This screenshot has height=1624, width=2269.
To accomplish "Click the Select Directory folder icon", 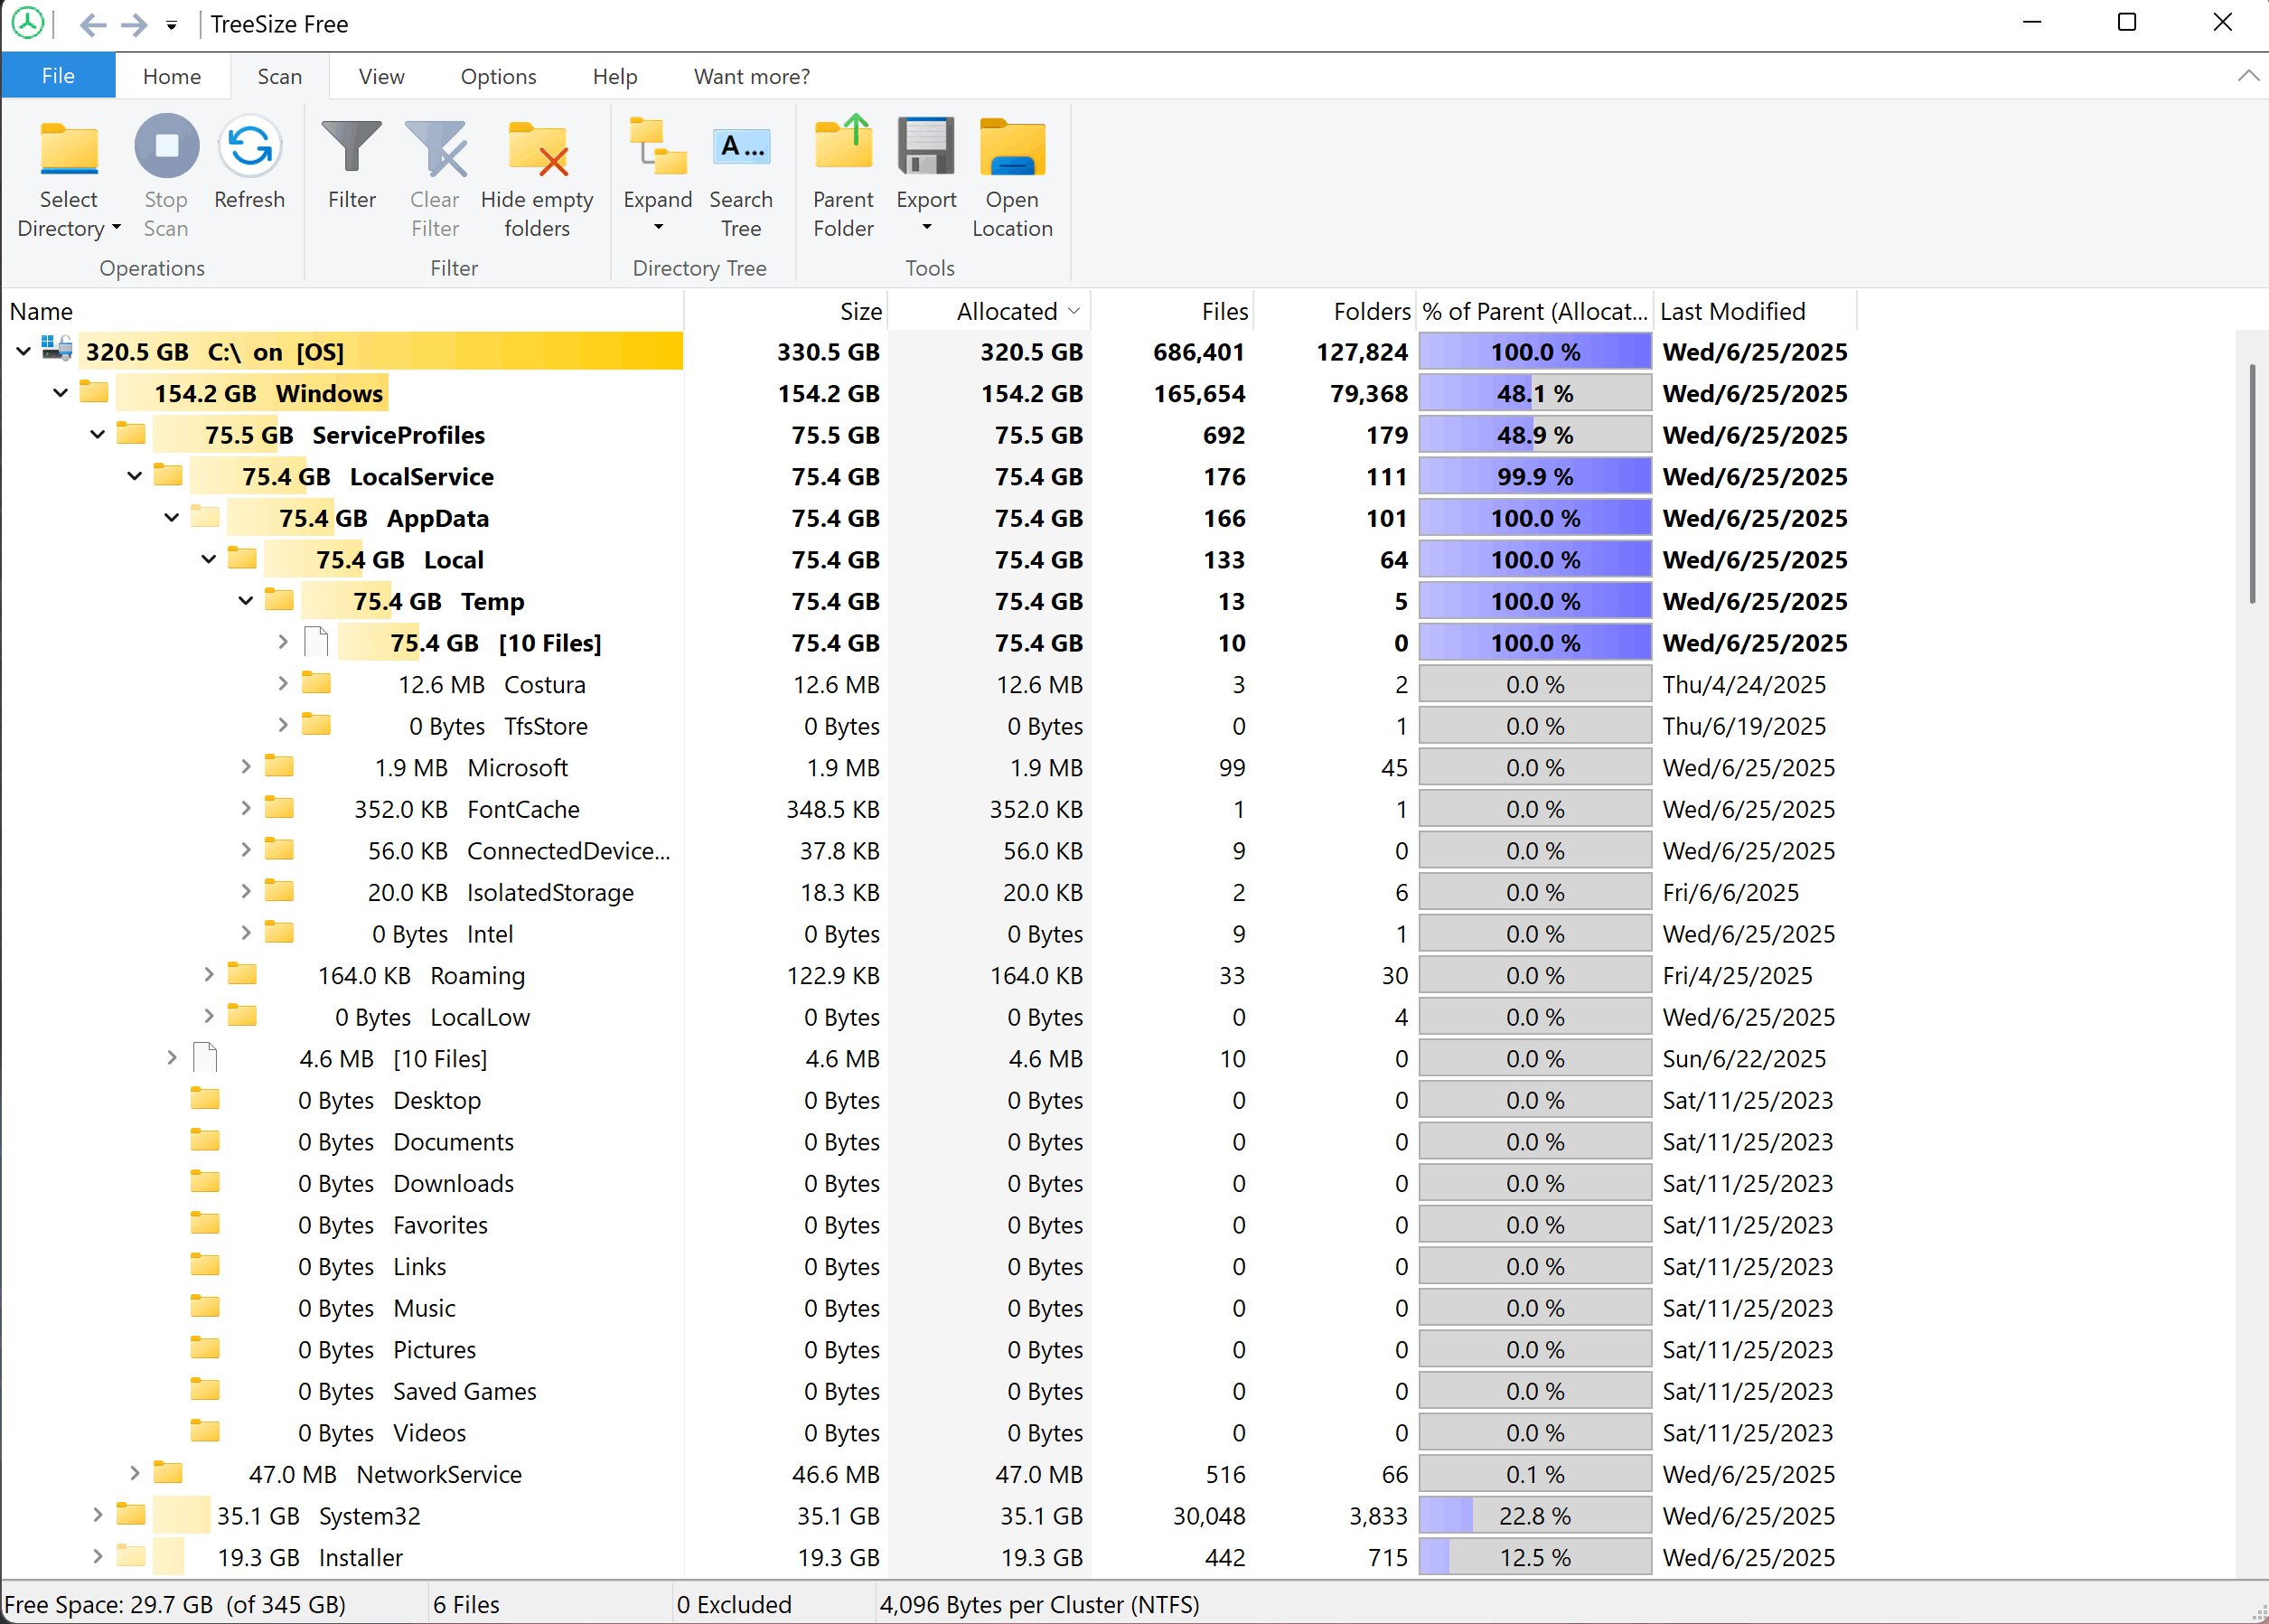I will click(x=68, y=149).
